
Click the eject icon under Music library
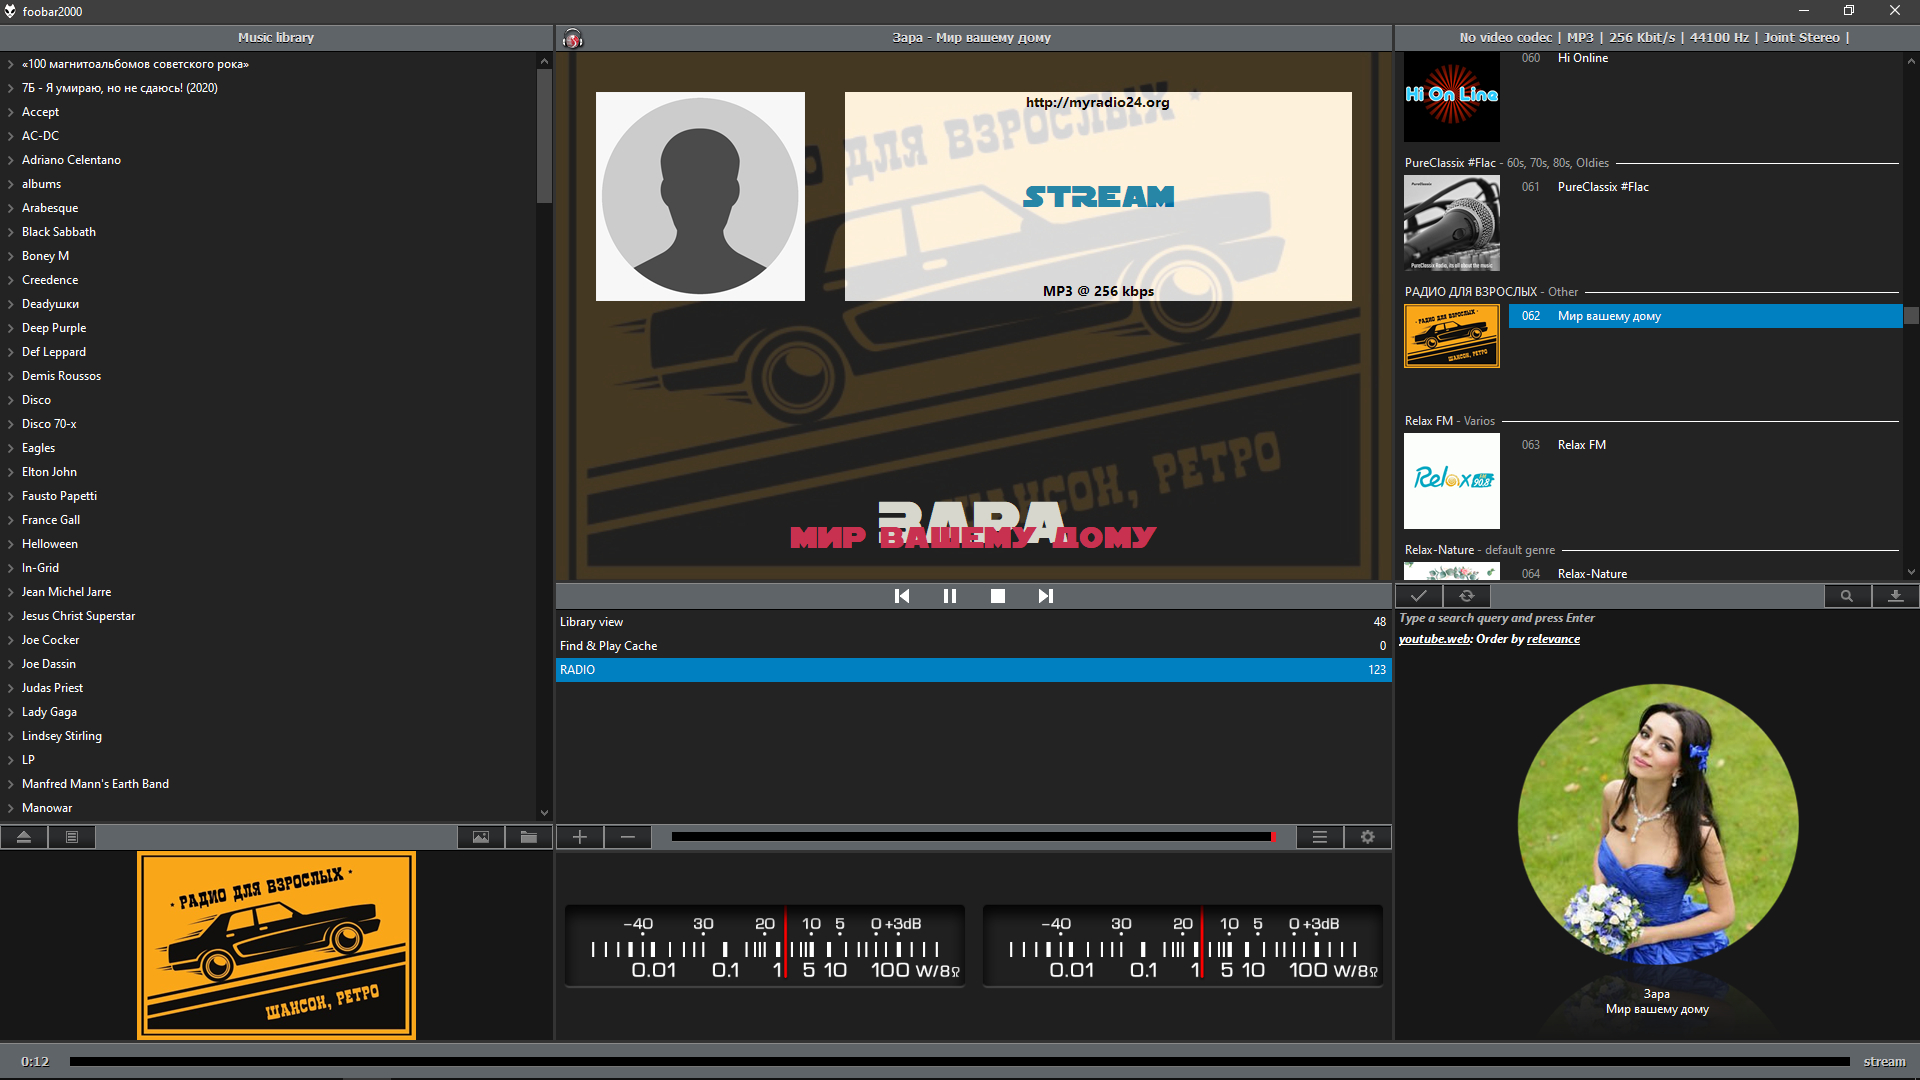tap(24, 837)
